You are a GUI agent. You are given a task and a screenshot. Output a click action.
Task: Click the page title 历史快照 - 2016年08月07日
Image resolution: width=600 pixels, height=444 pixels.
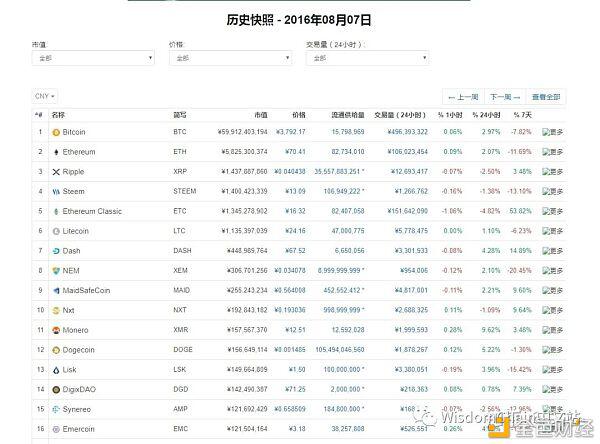click(x=299, y=20)
